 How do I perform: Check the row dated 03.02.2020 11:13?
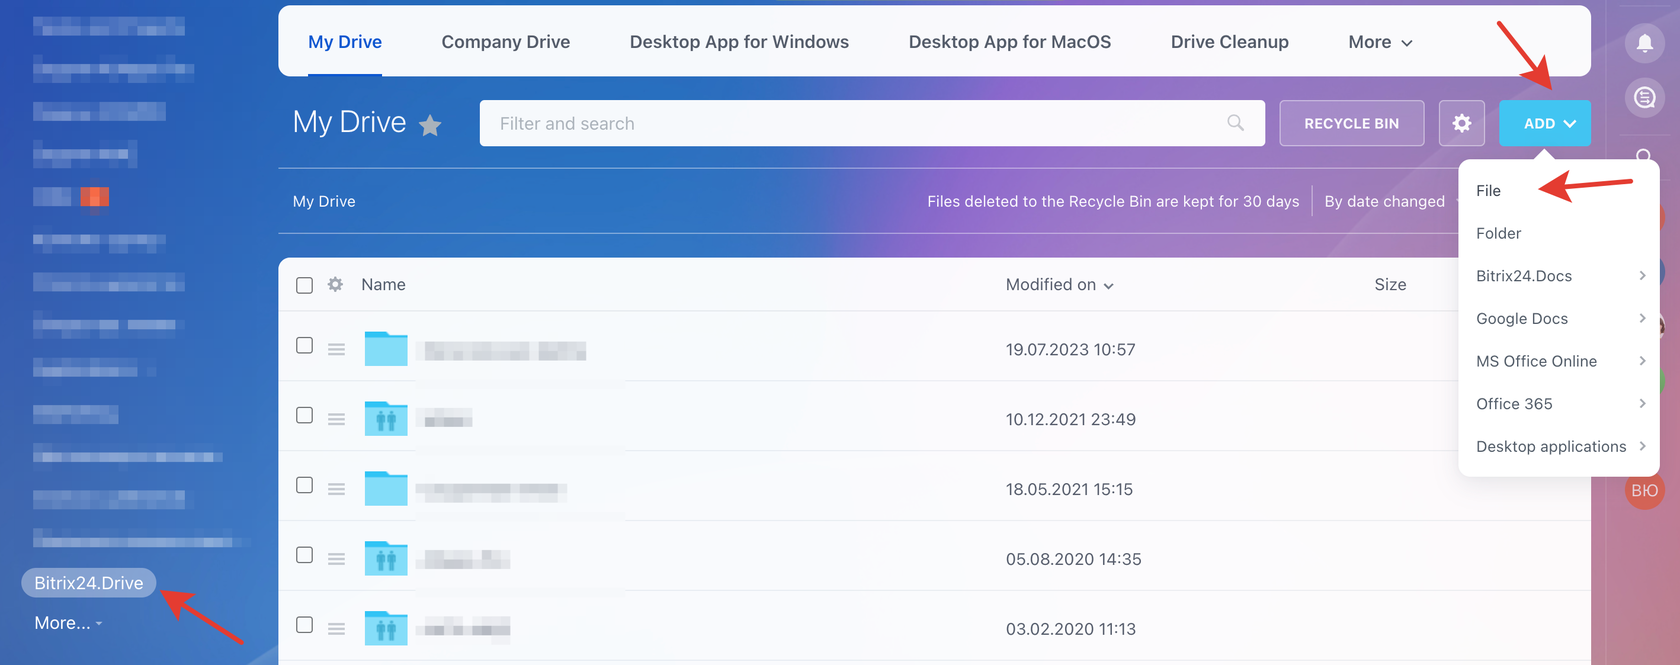[x=305, y=625]
